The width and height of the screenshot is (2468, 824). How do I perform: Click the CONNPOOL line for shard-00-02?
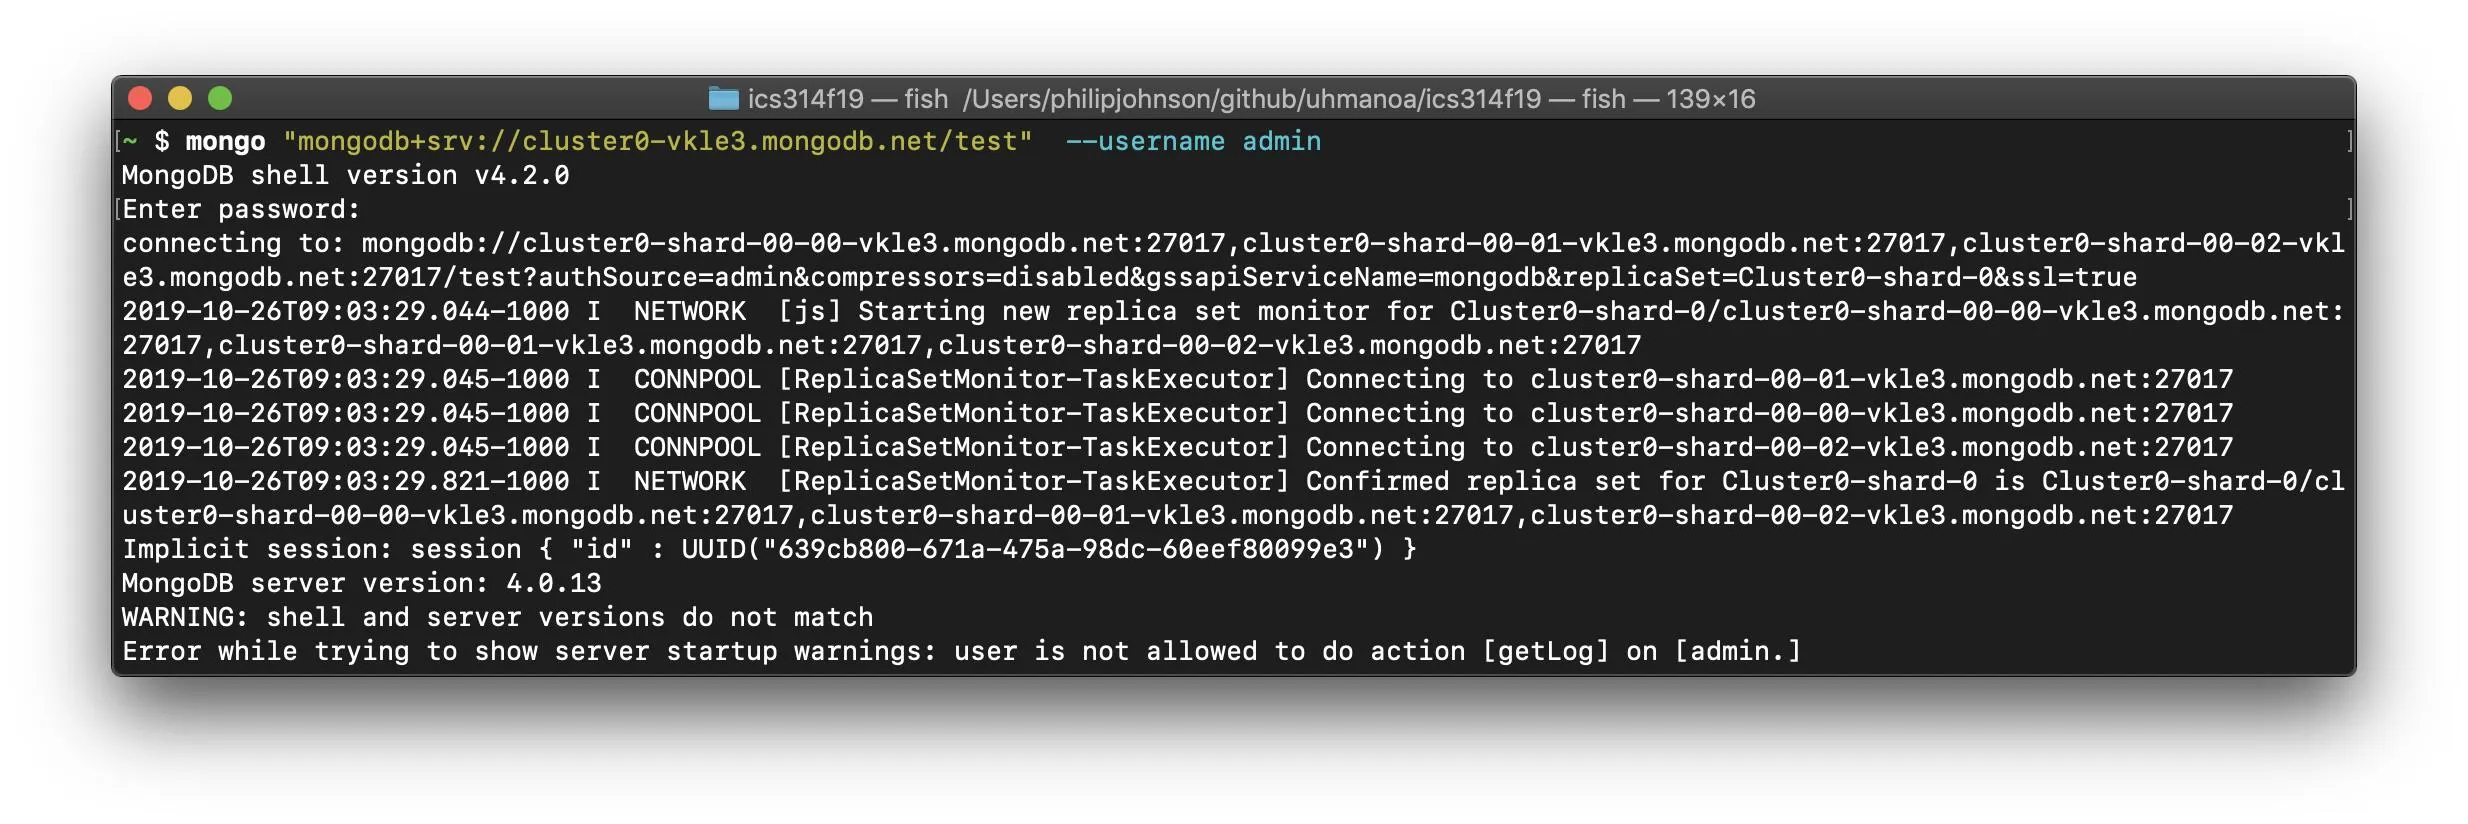1177,447
